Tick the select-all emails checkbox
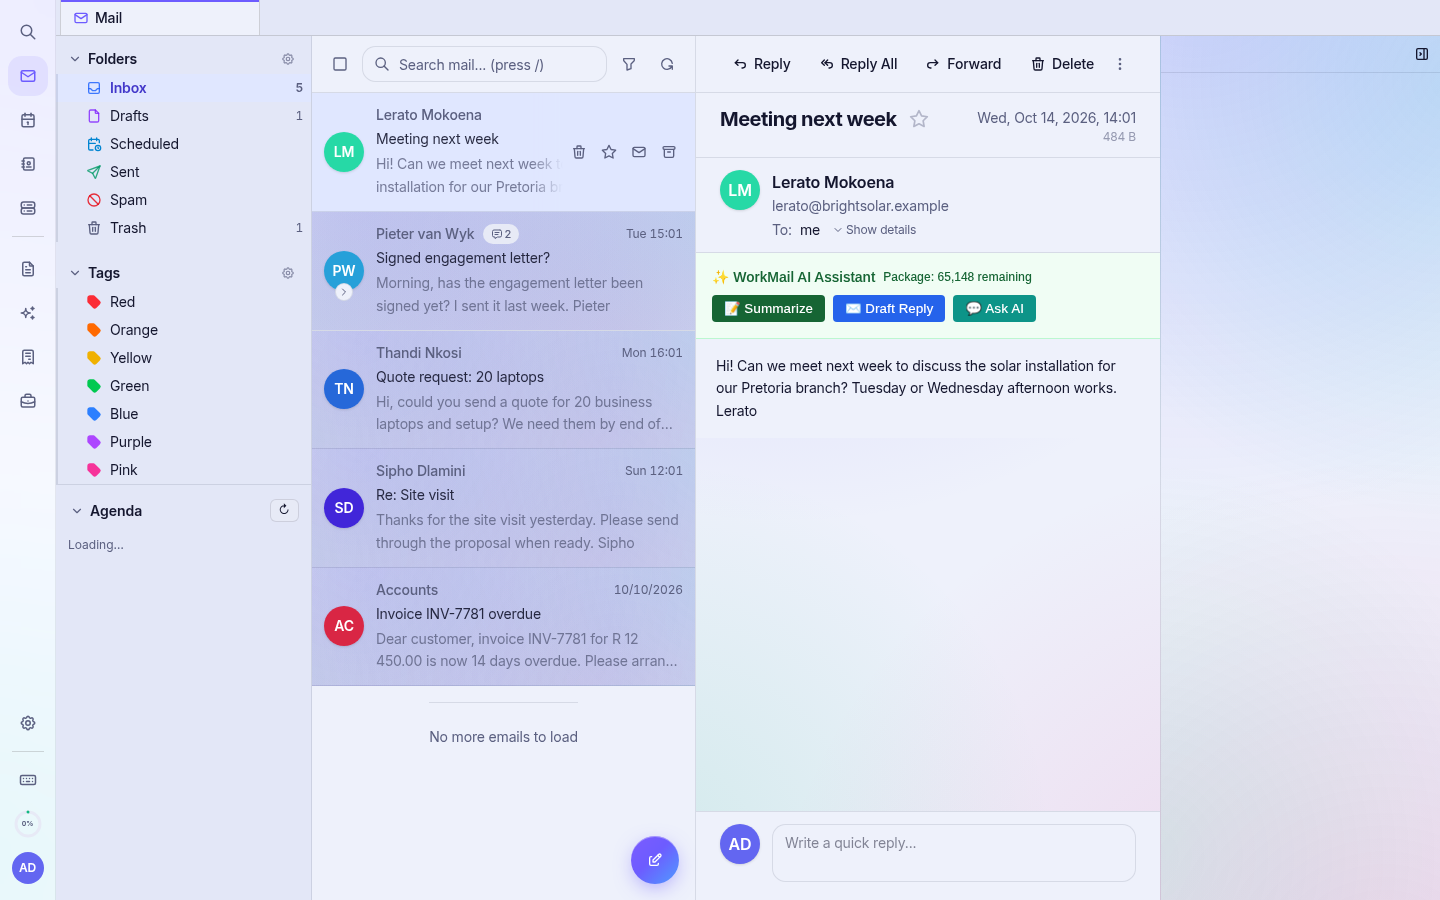The width and height of the screenshot is (1440, 900). click(340, 64)
